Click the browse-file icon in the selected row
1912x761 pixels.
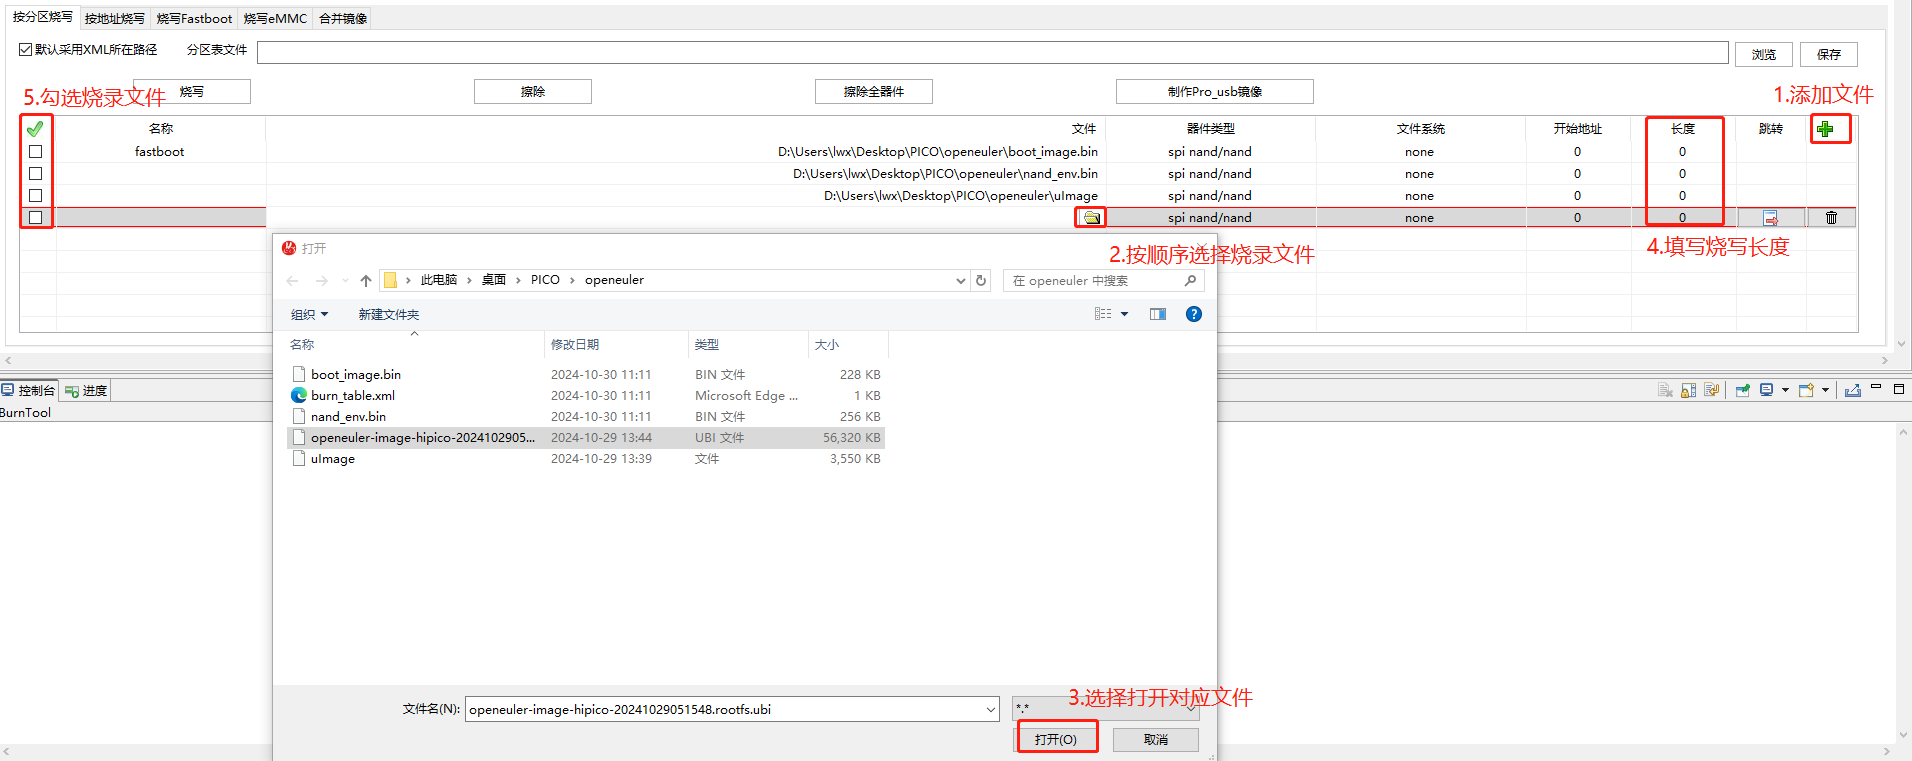[1091, 218]
